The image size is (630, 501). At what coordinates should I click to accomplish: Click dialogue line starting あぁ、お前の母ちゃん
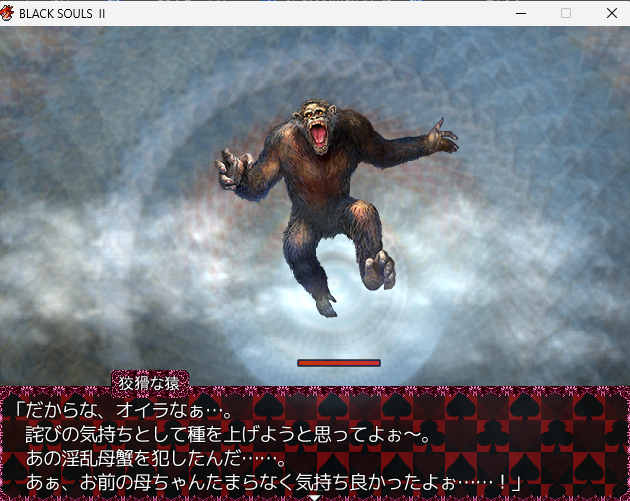(274, 483)
